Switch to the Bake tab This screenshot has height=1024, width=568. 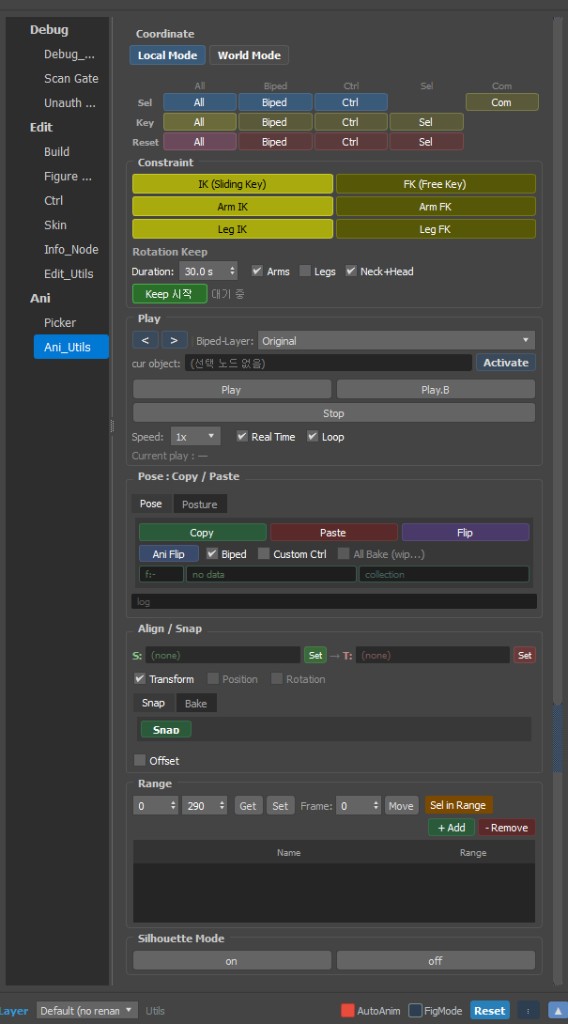(196, 703)
